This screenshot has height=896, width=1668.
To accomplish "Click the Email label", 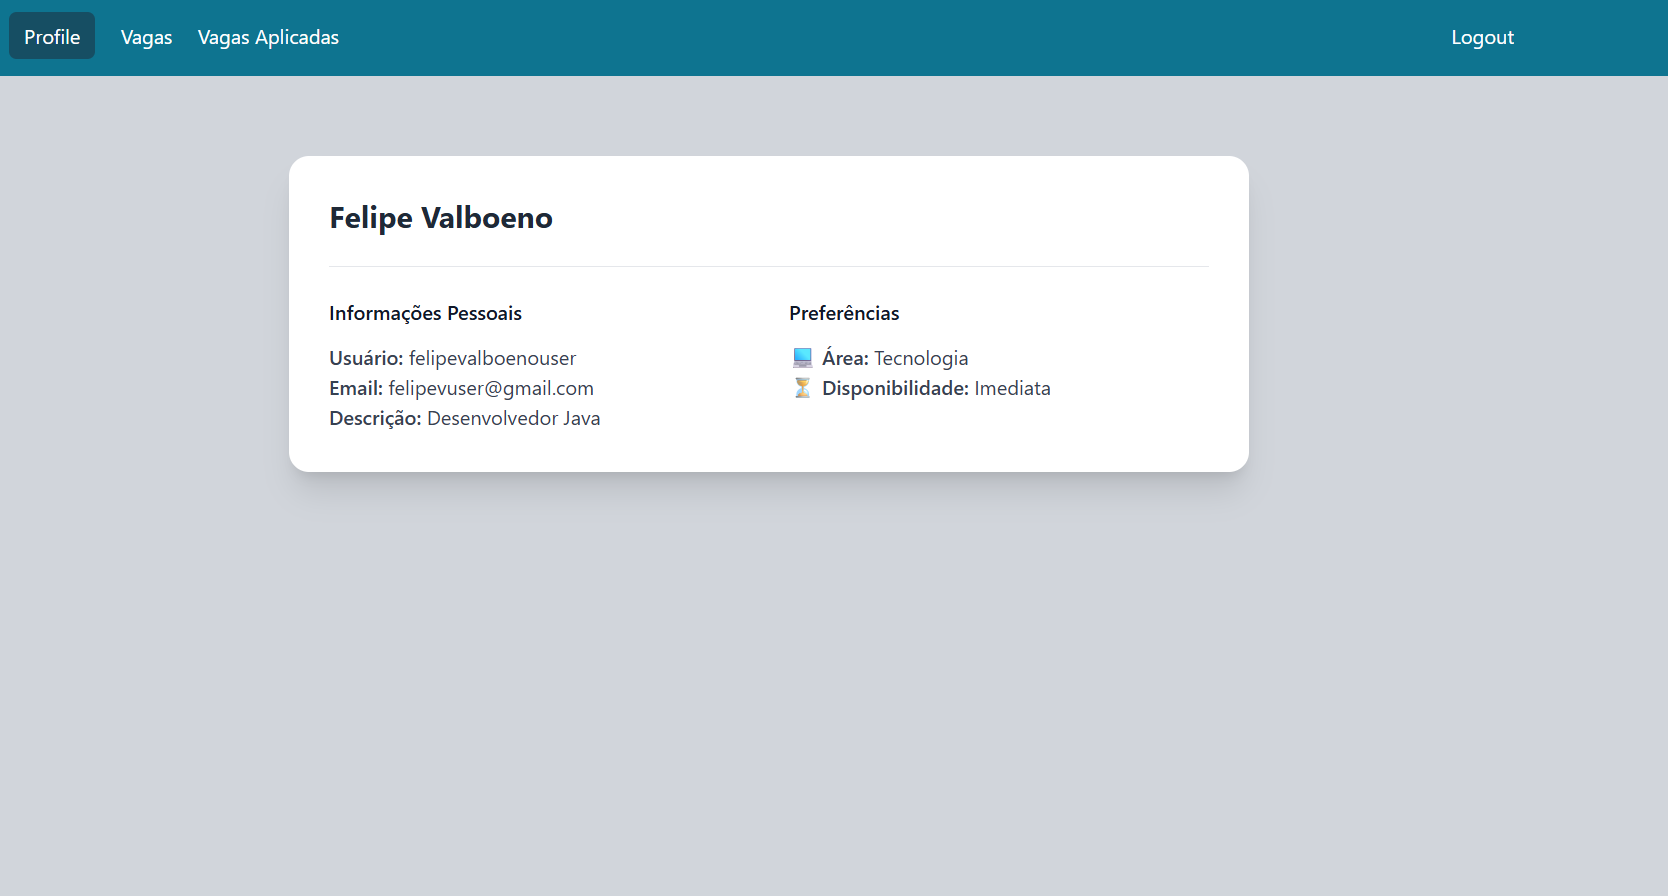I will tap(356, 388).
